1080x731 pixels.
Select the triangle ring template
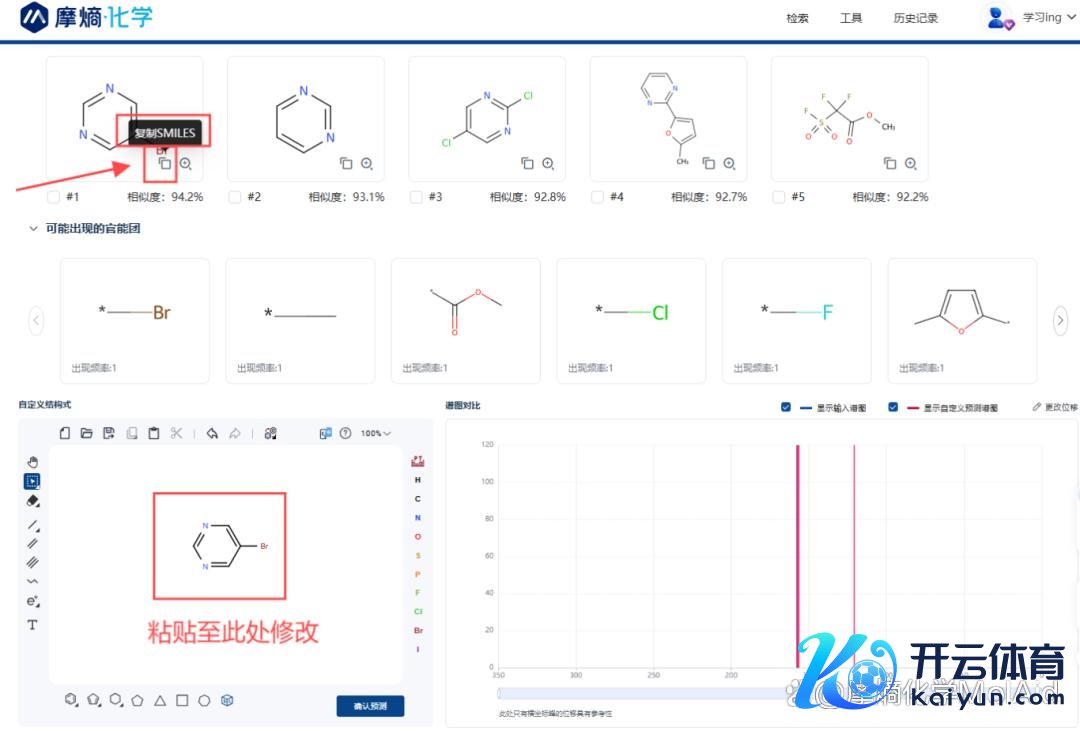pyautogui.click(x=160, y=701)
